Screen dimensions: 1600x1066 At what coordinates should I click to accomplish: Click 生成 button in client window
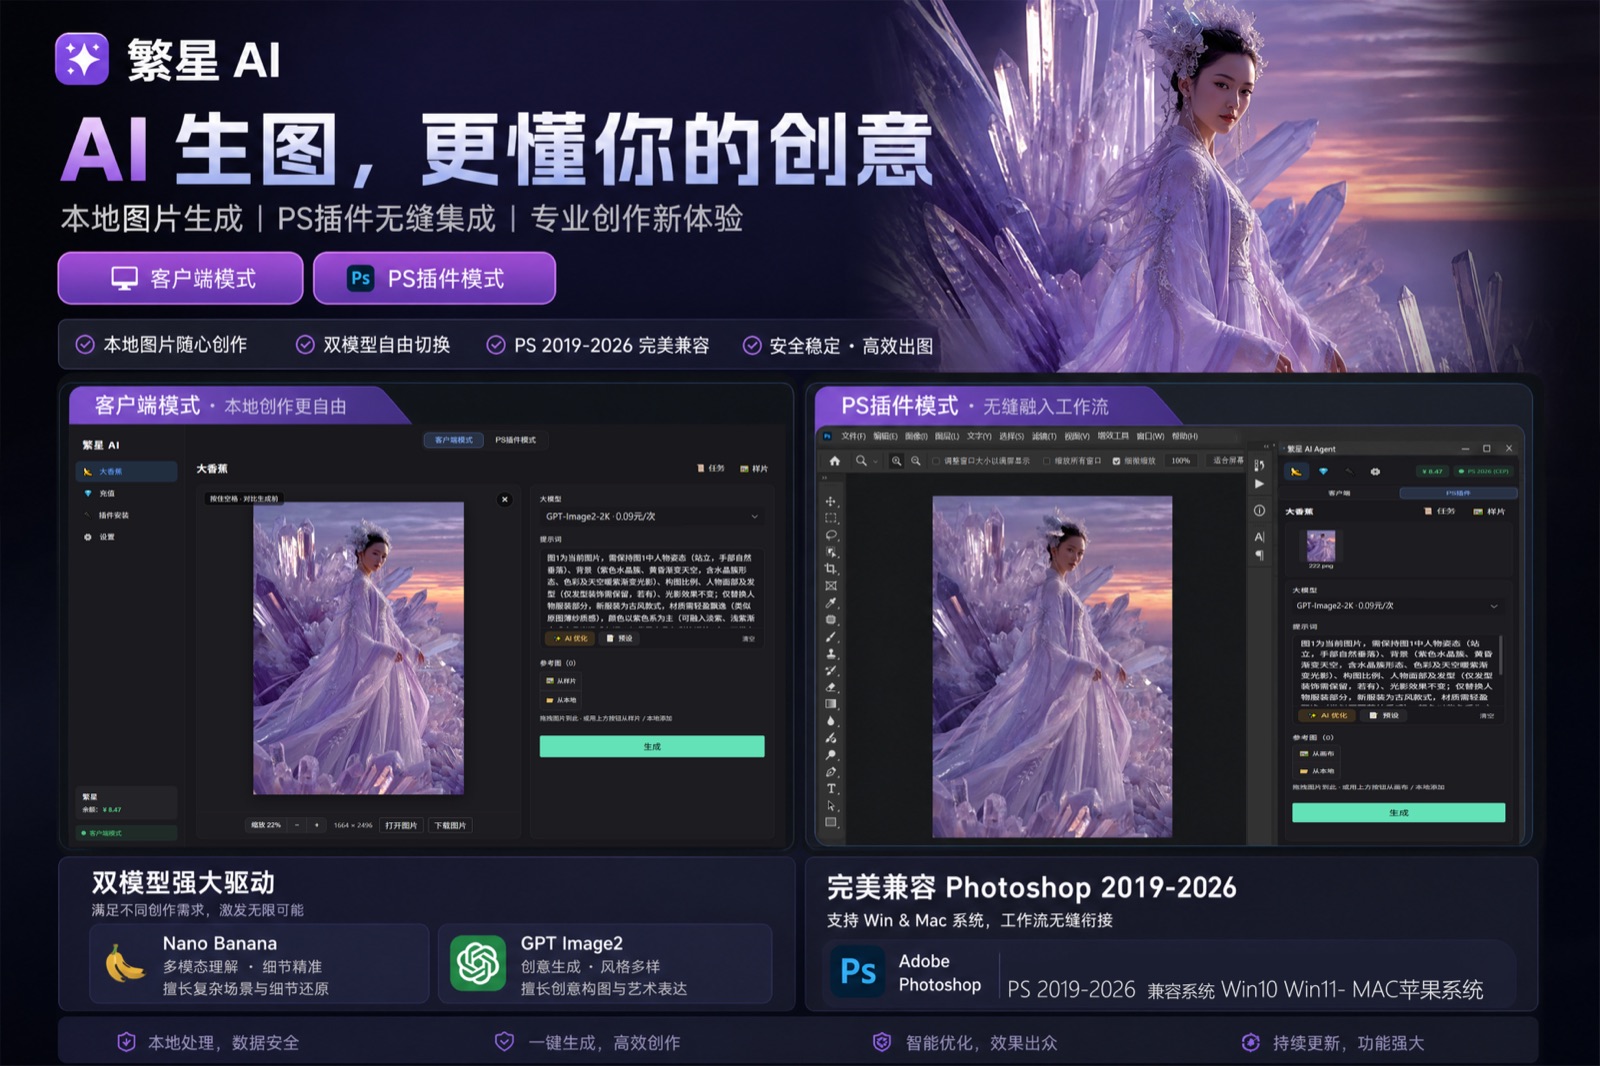[652, 747]
